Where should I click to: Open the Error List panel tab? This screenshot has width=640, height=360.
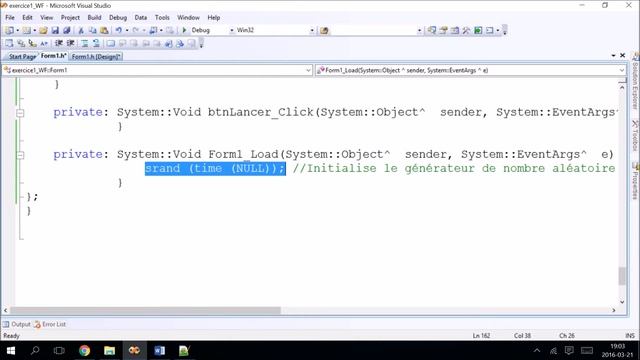tap(50, 324)
